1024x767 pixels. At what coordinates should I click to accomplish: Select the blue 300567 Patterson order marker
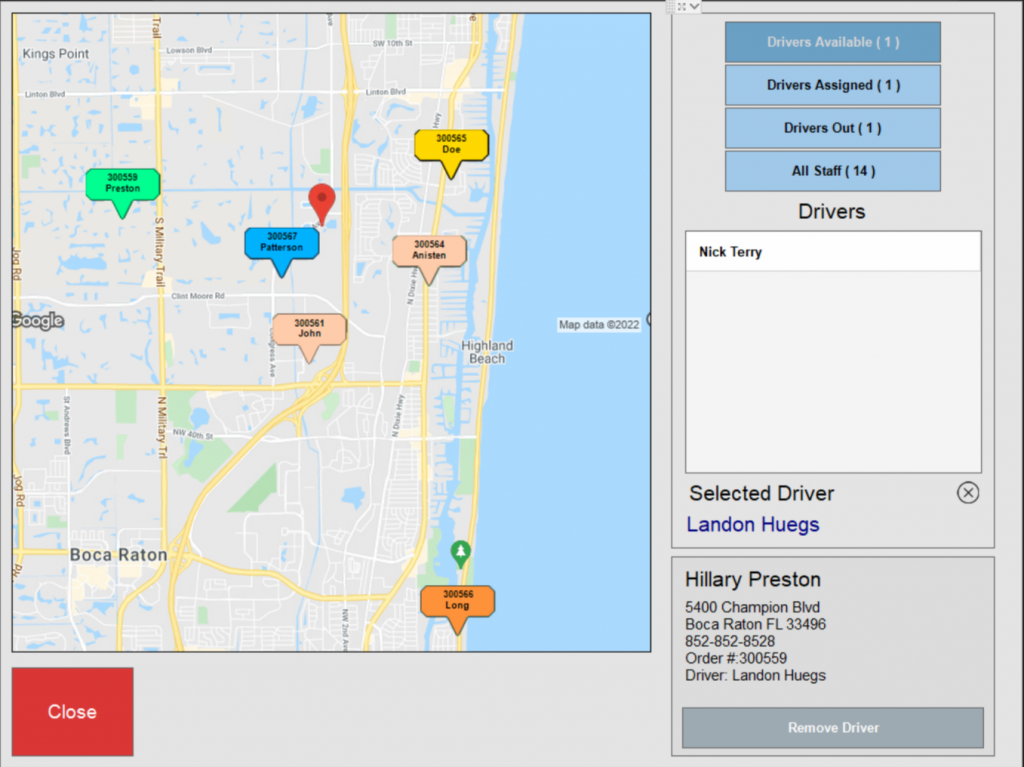pos(282,244)
